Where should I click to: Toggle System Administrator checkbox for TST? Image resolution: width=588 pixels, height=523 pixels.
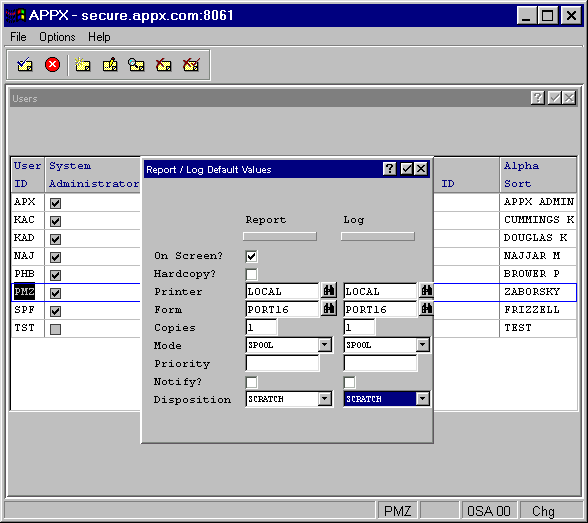click(x=56, y=329)
